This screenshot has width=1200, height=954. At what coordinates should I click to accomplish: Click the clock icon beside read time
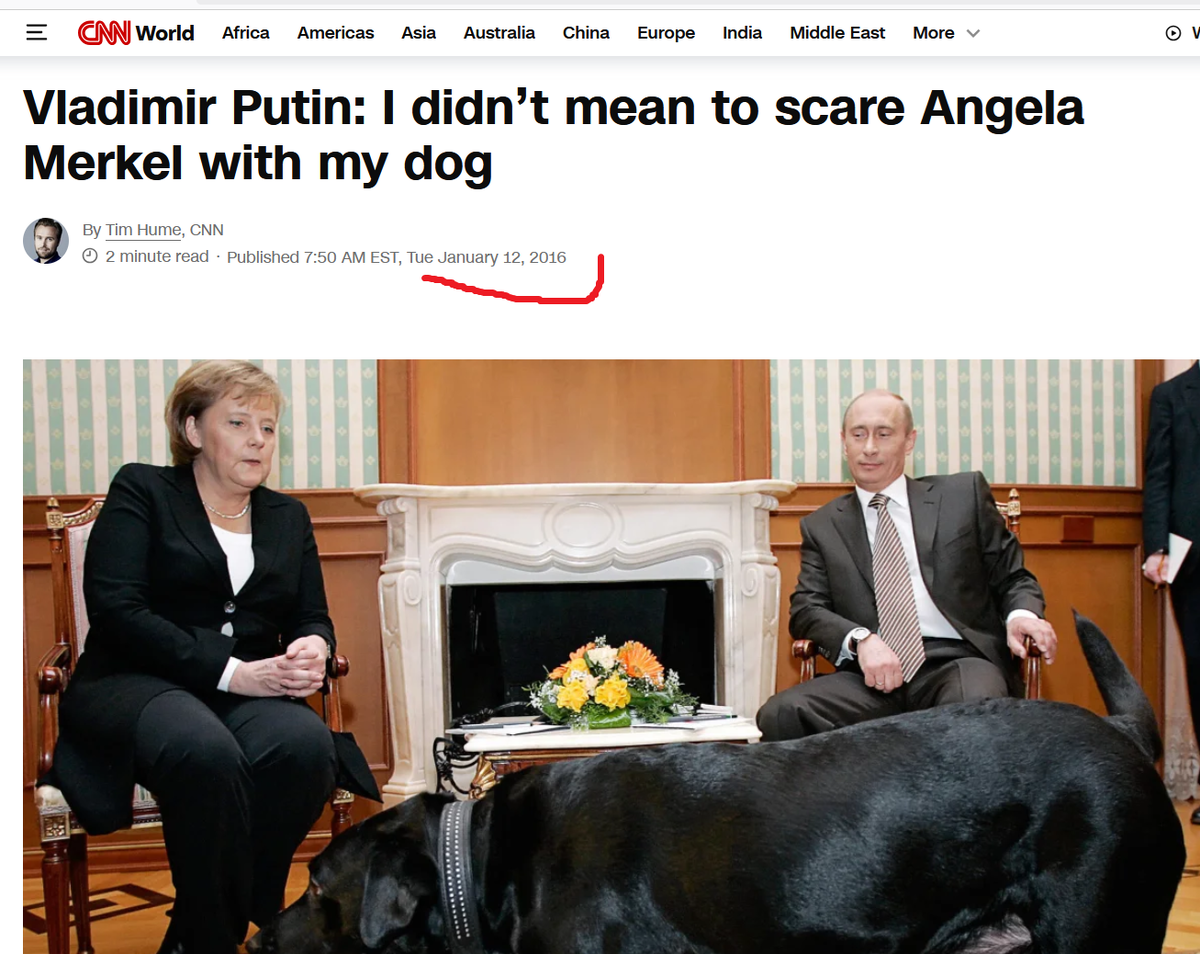90,257
